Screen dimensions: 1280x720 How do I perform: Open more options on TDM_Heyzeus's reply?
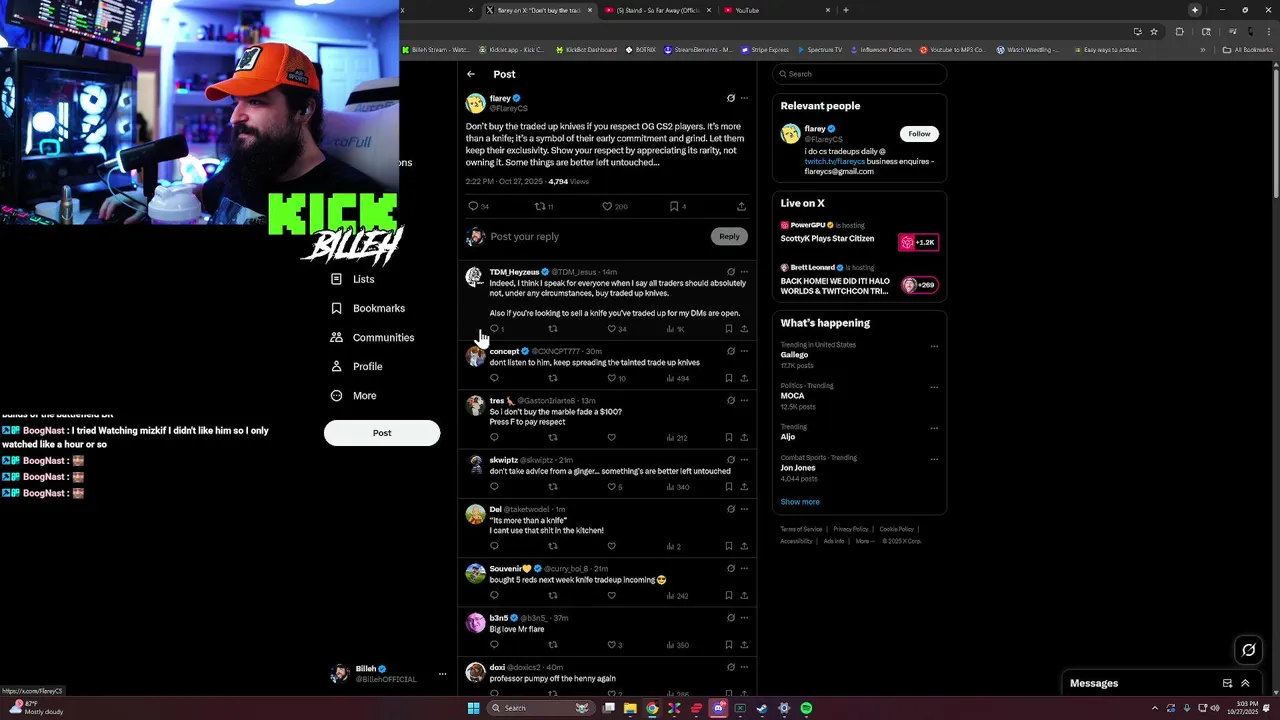coord(744,272)
